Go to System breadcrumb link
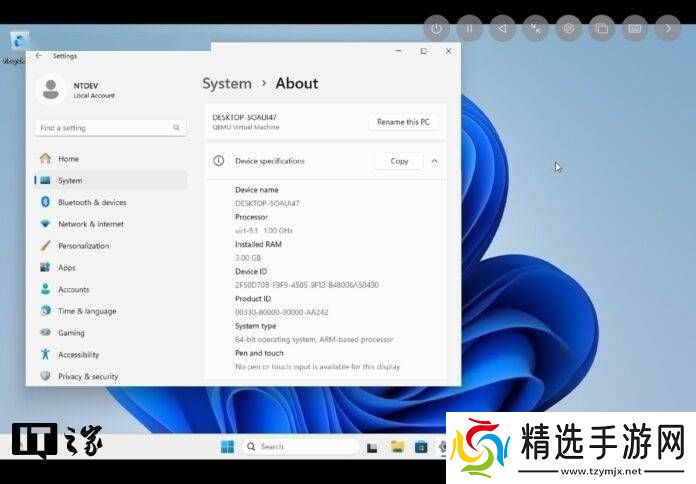 click(x=227, y=84)
